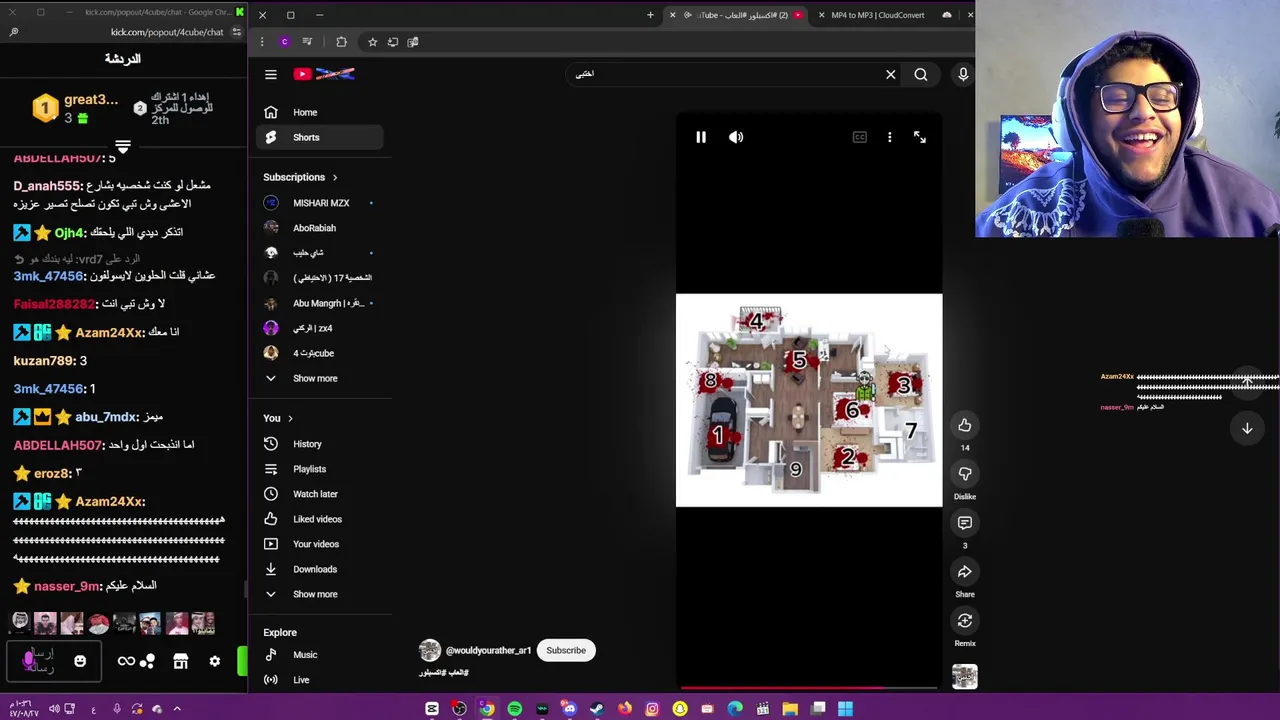Open the browser profile C avatar
This screenshot has width=1280, height=720.
tap(284, 42)
